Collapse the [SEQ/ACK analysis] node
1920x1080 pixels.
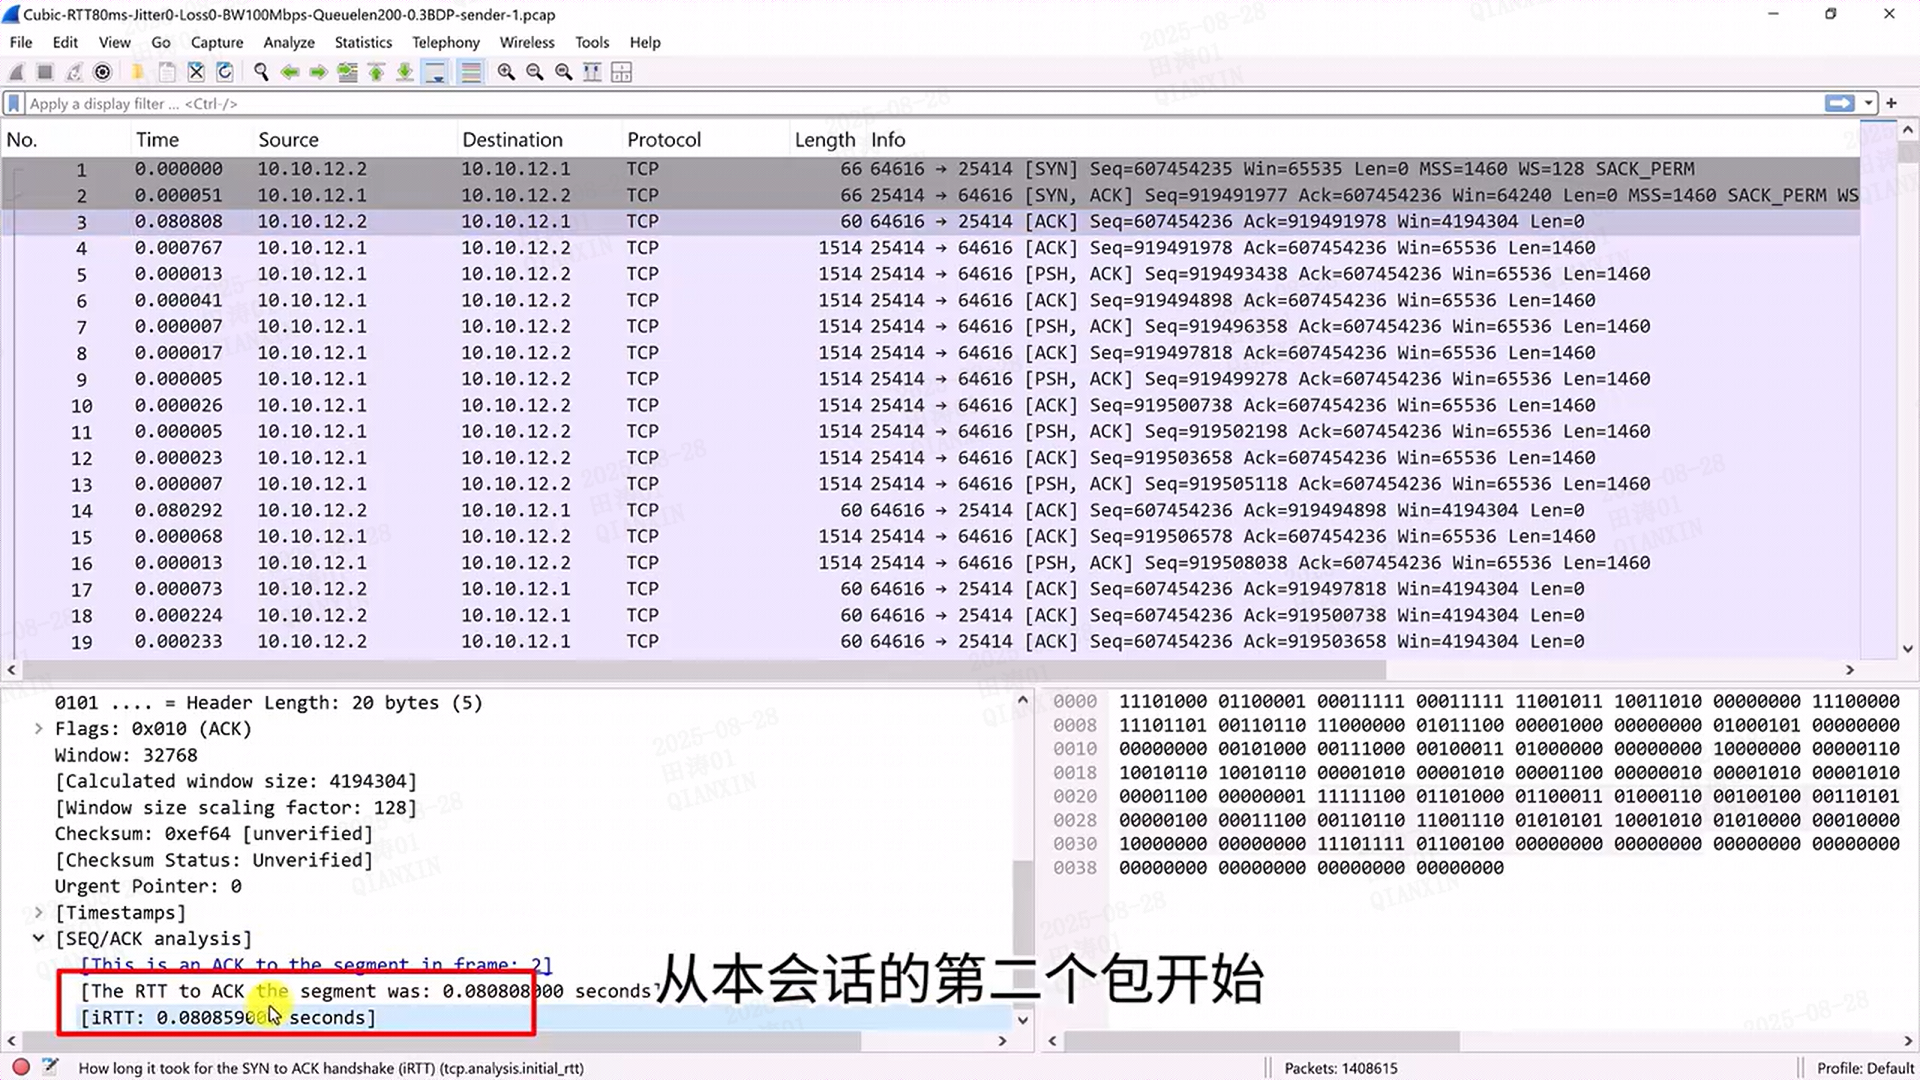[x=38, y=938]
